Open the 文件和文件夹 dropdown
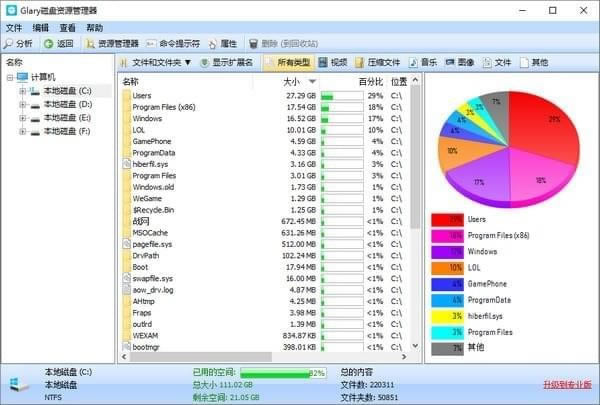 155,62
